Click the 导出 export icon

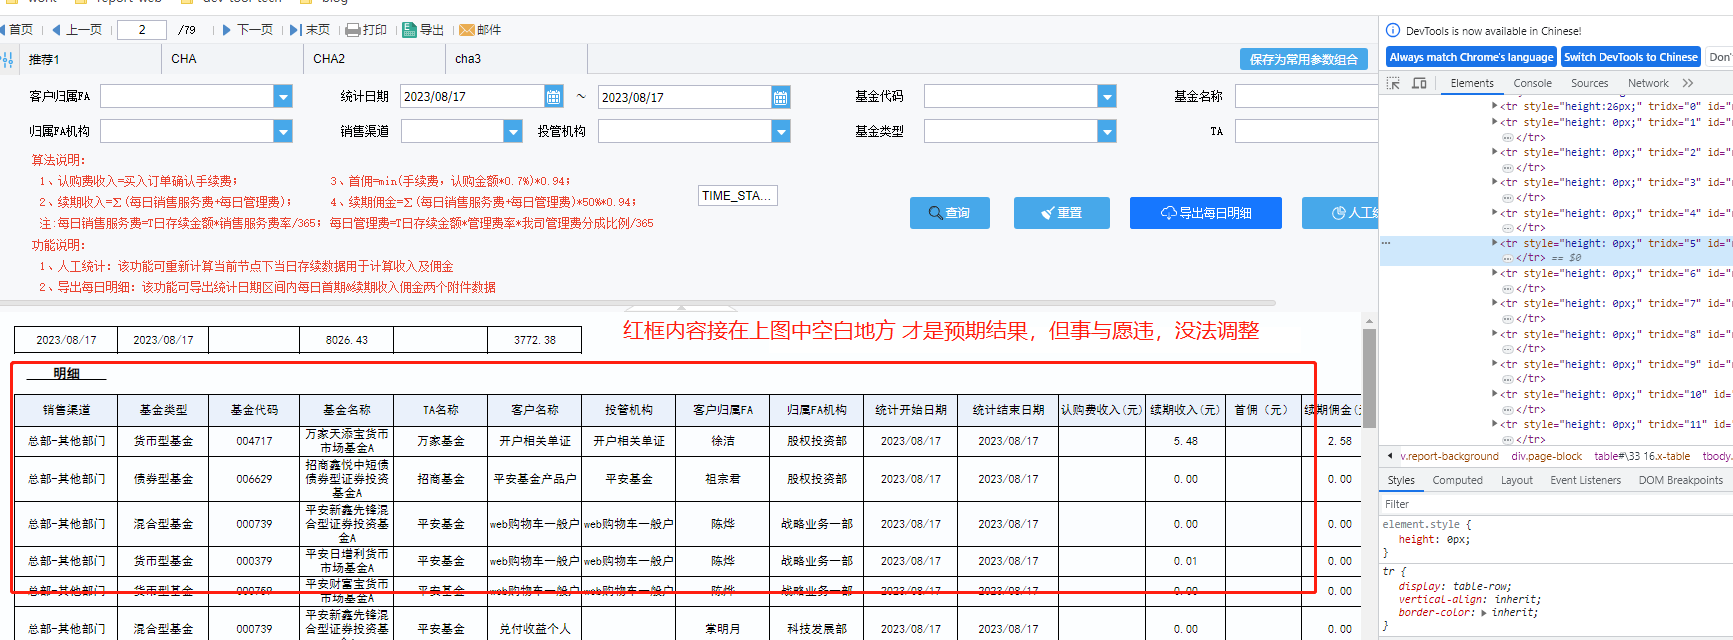point(409,30)
